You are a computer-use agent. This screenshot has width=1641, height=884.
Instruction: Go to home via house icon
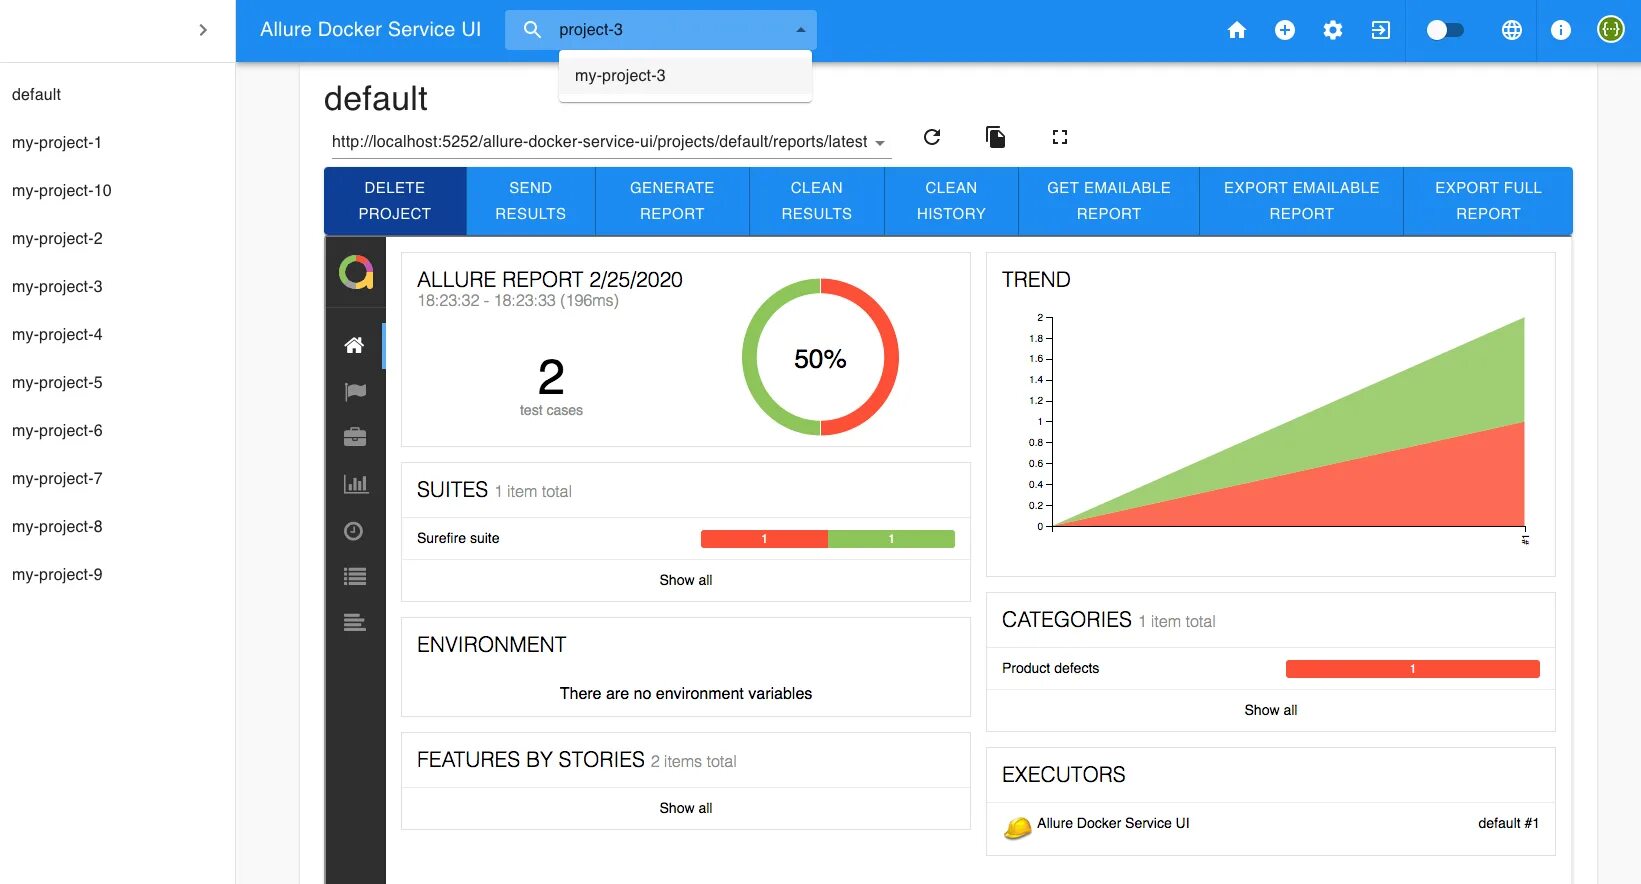pos(1237,30)
